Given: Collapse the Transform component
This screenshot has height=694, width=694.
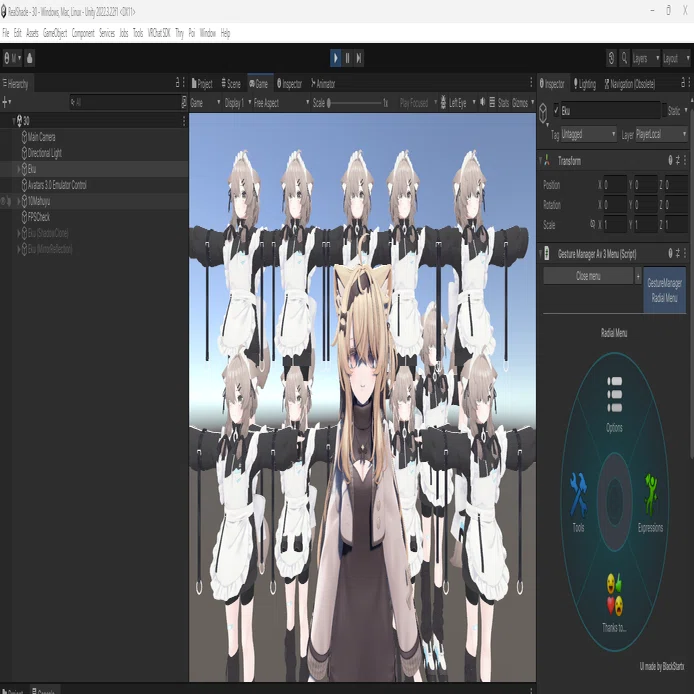Looking at the screenshot, I should click(540, 161).
